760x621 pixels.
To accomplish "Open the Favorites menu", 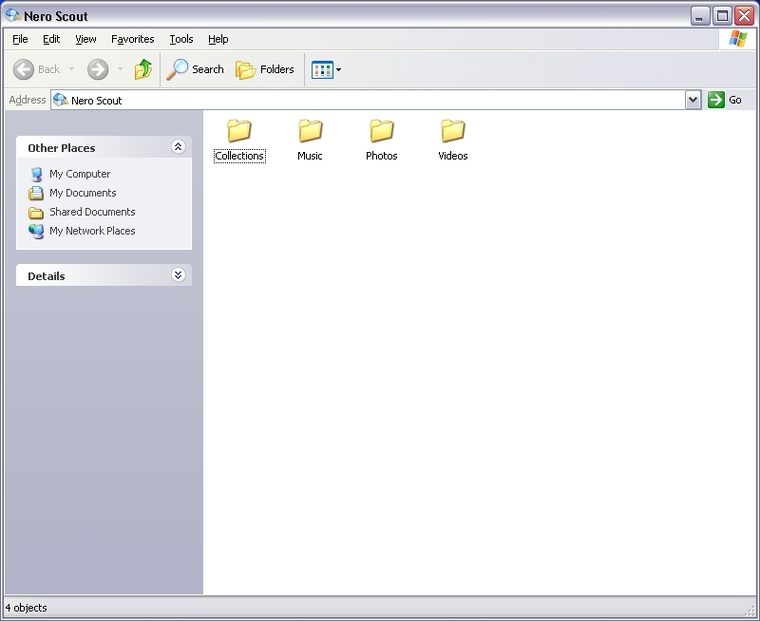I will (x=132, y=39).
